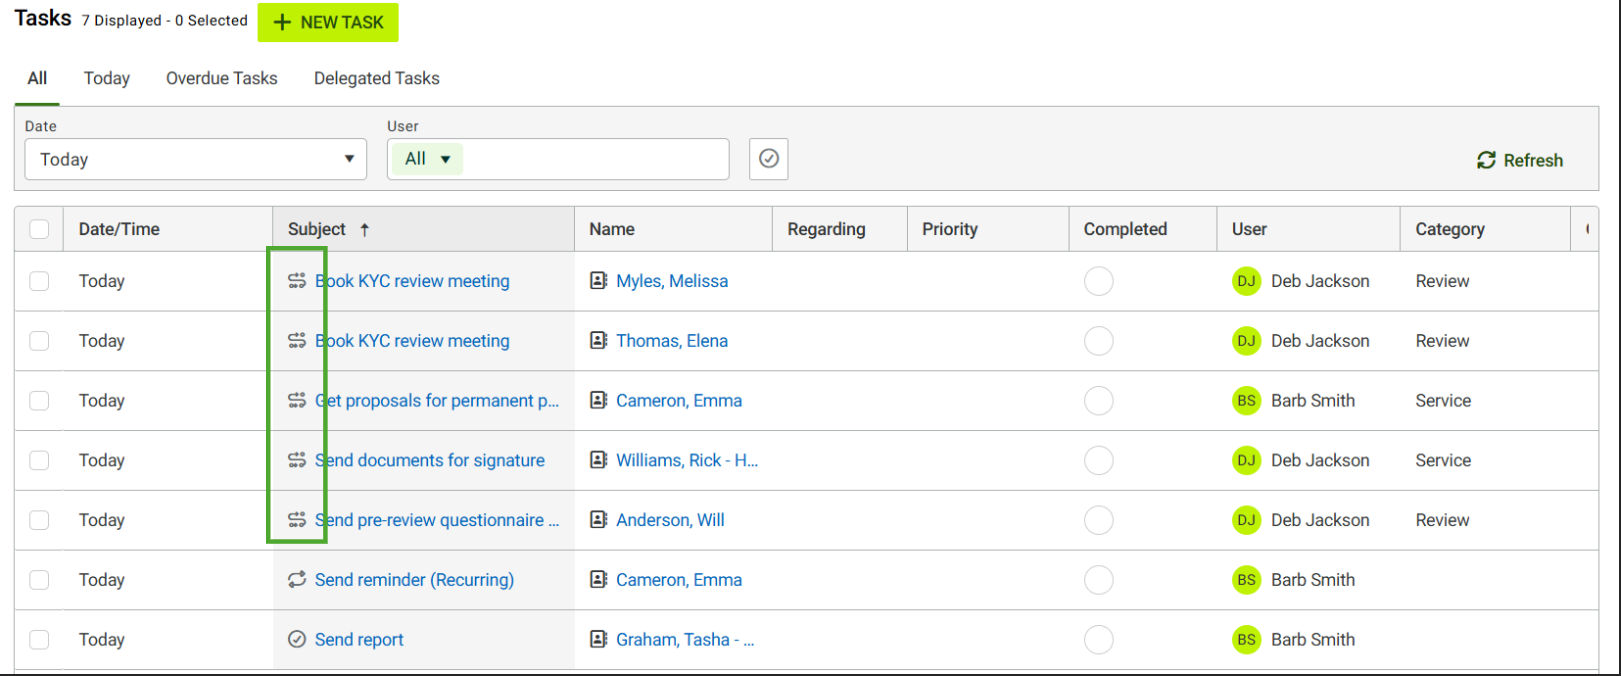The image size is (1621, 676).
Task: Click contact card icon next to Myles, Melissa
Action: click(598, 281)
